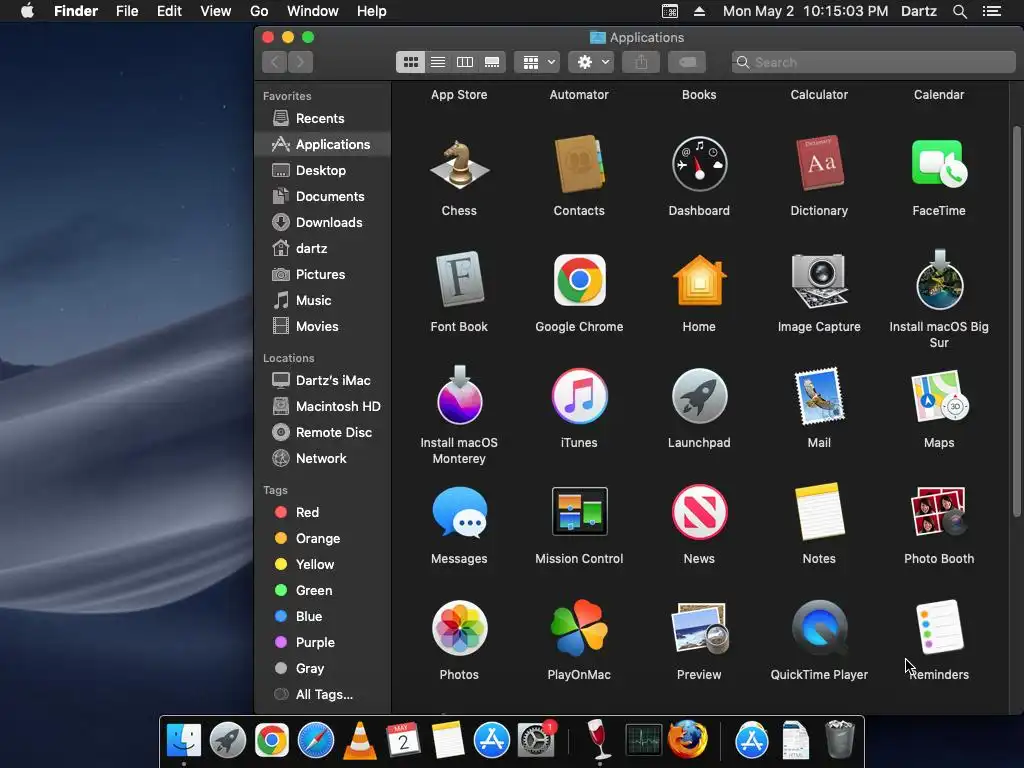Open the View menu

[216, 11]
